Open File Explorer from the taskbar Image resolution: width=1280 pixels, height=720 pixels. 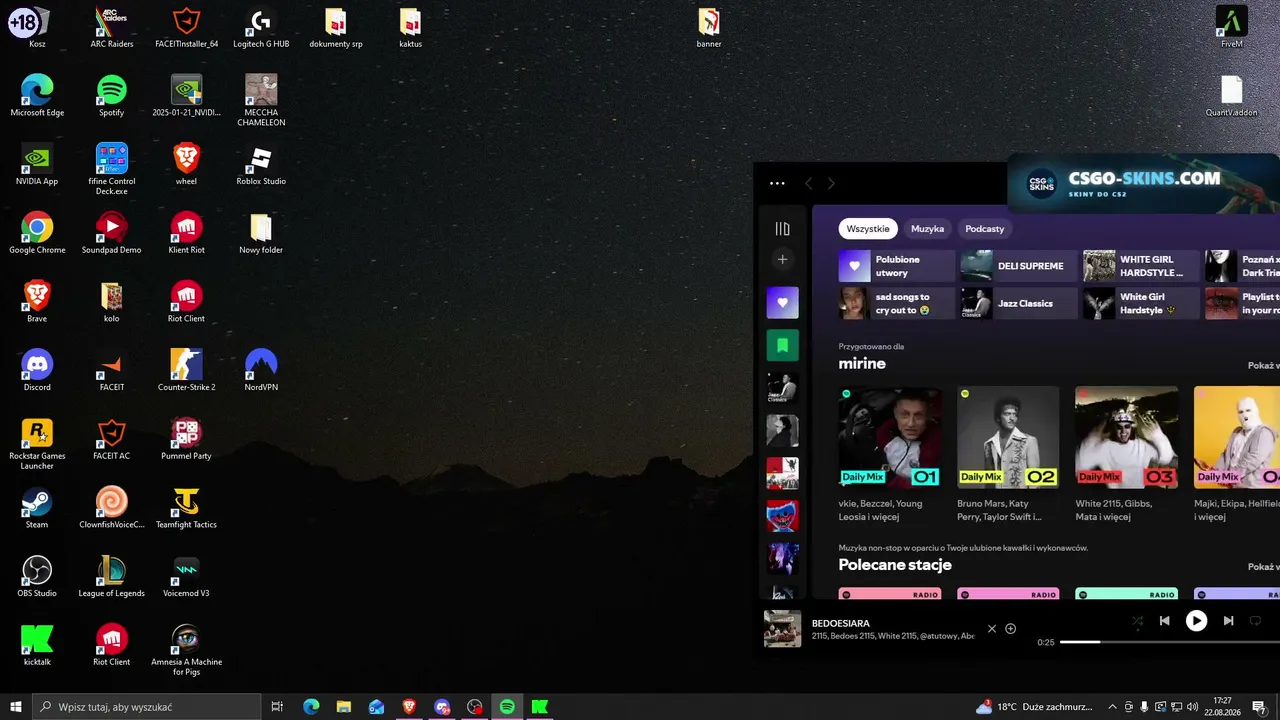pyautogui.click(x=343, y=707)
